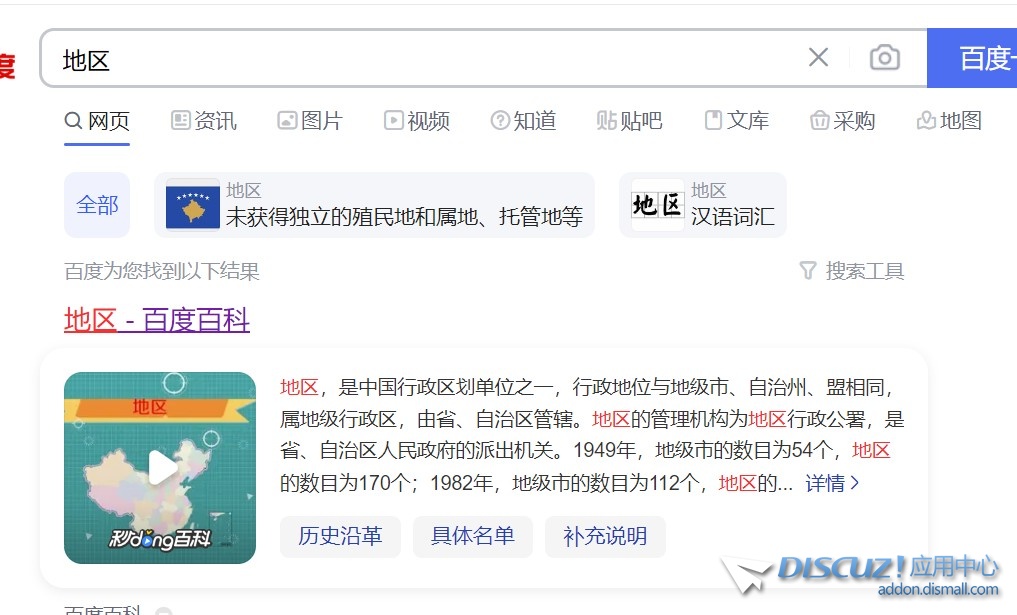Go to the 视频 tab
The width and height of the screenshot is (1017, 615).
click(417, 121)
